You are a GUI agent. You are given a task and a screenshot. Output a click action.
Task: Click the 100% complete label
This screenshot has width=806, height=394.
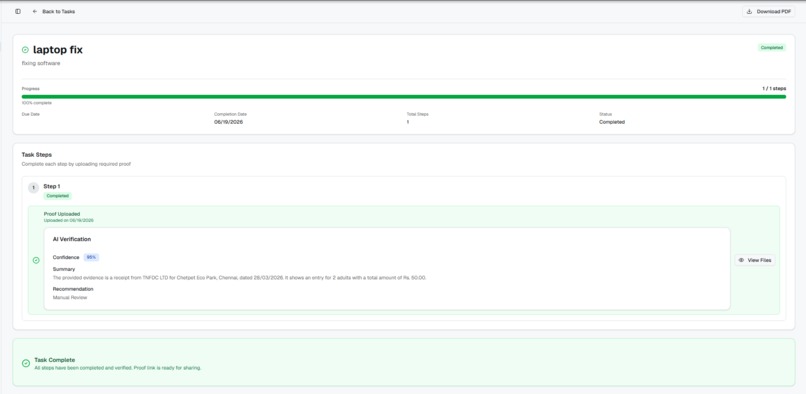tap(36, 103)
